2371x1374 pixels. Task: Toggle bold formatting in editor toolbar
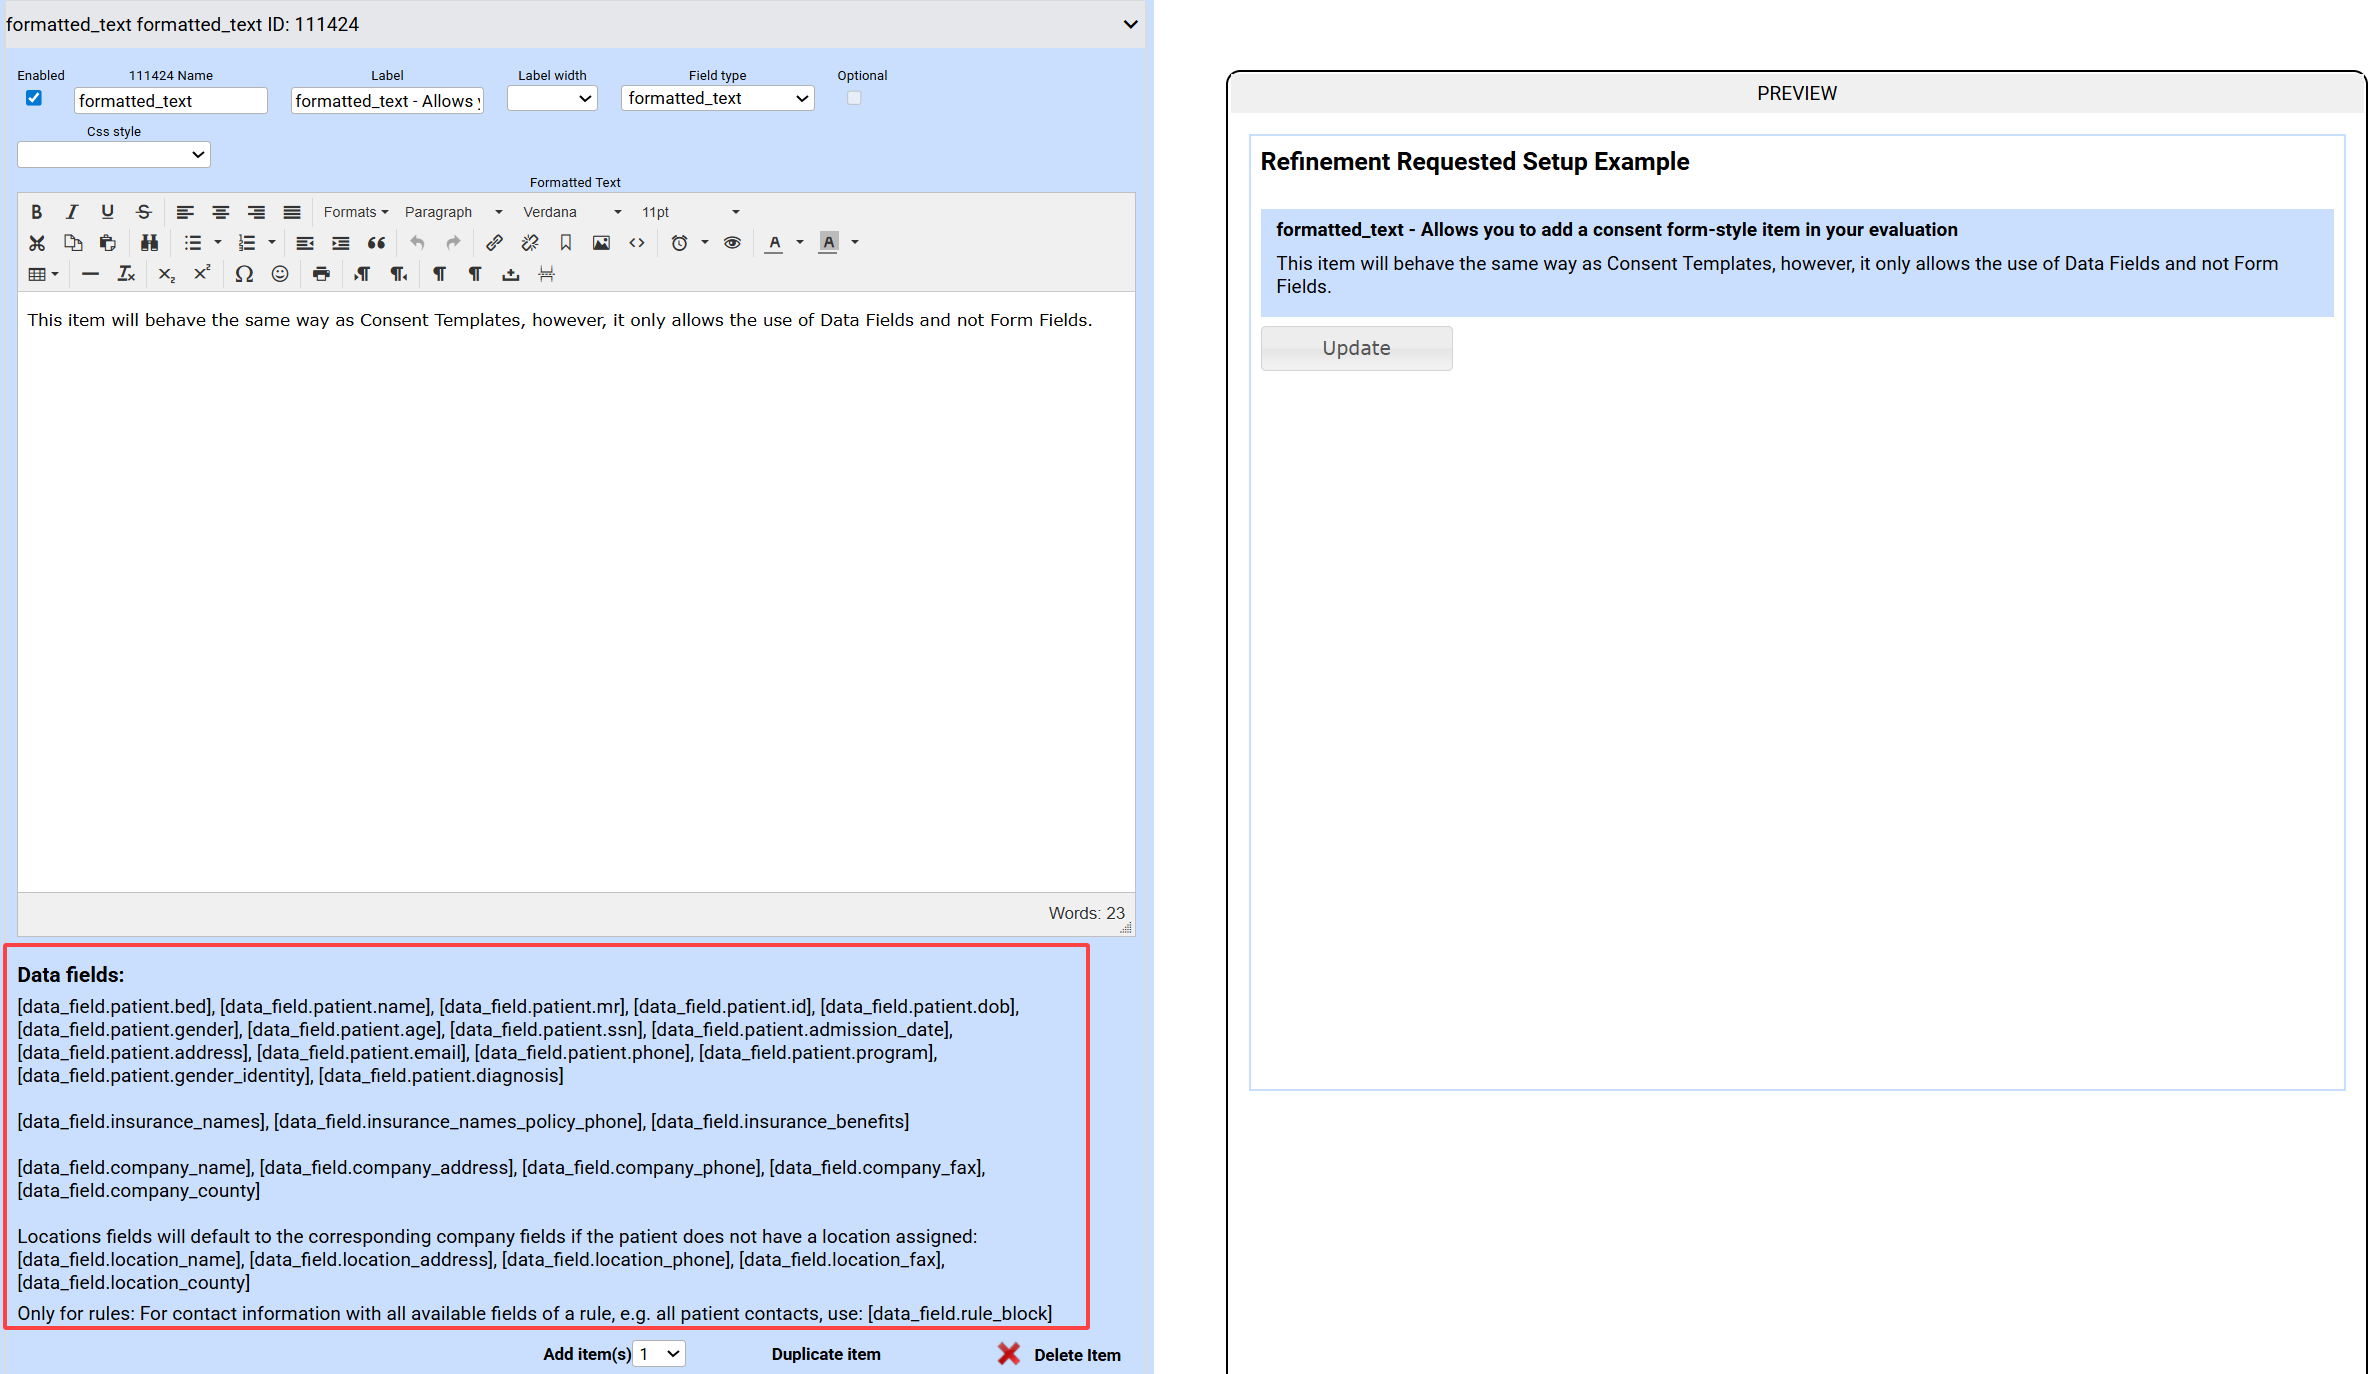pos(37,212)
